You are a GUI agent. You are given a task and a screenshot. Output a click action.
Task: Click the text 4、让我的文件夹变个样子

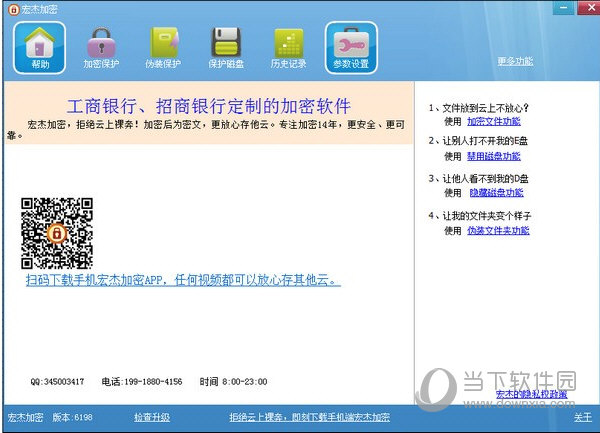tap(480, 216)
